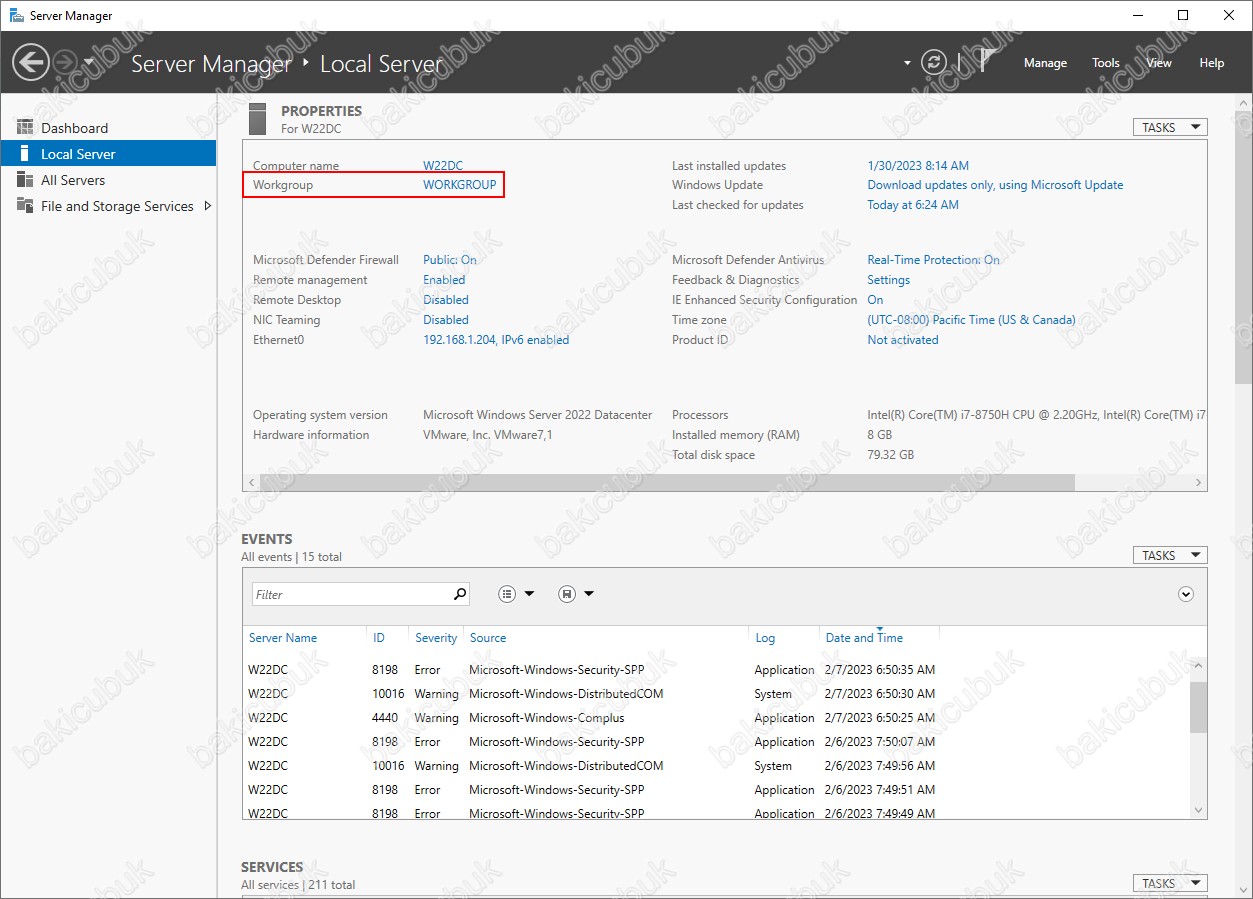Click Enabled next to Remote management

[x=444, y=280]
